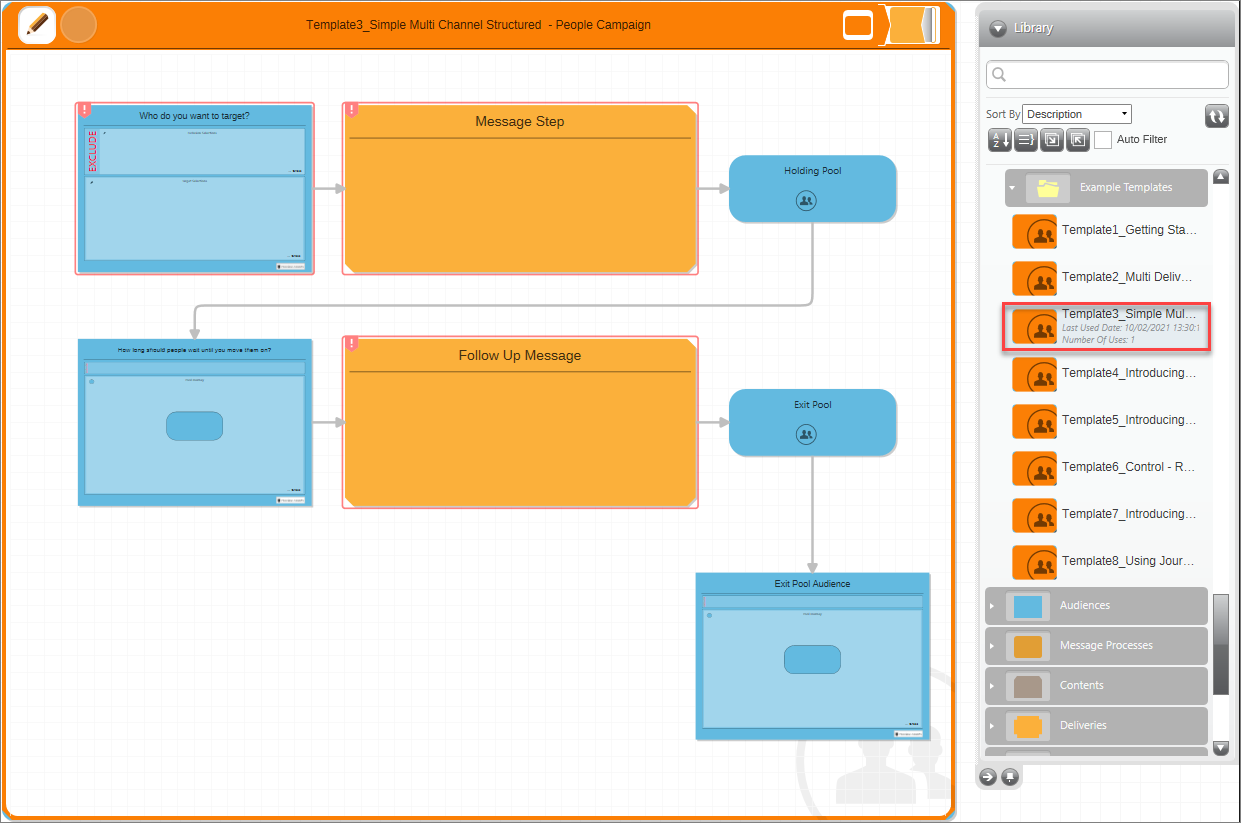
Task: Click the Follow Up Message node
Action: [520, 422]
